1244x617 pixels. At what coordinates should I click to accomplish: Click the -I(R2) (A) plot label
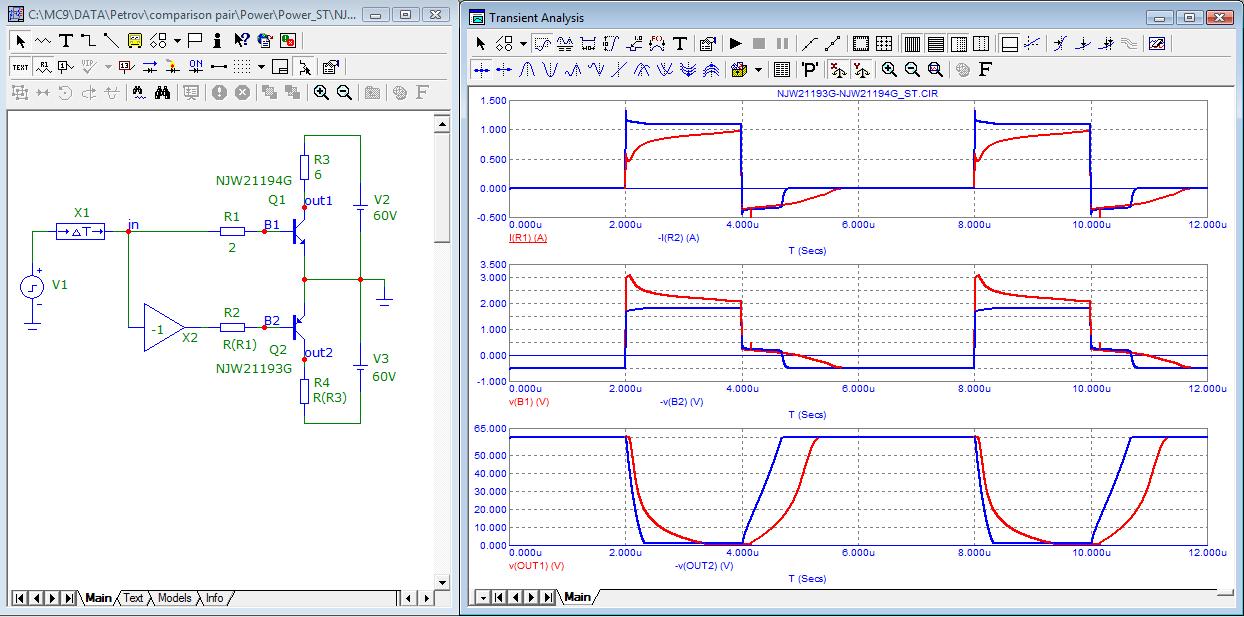click(679, 238)
